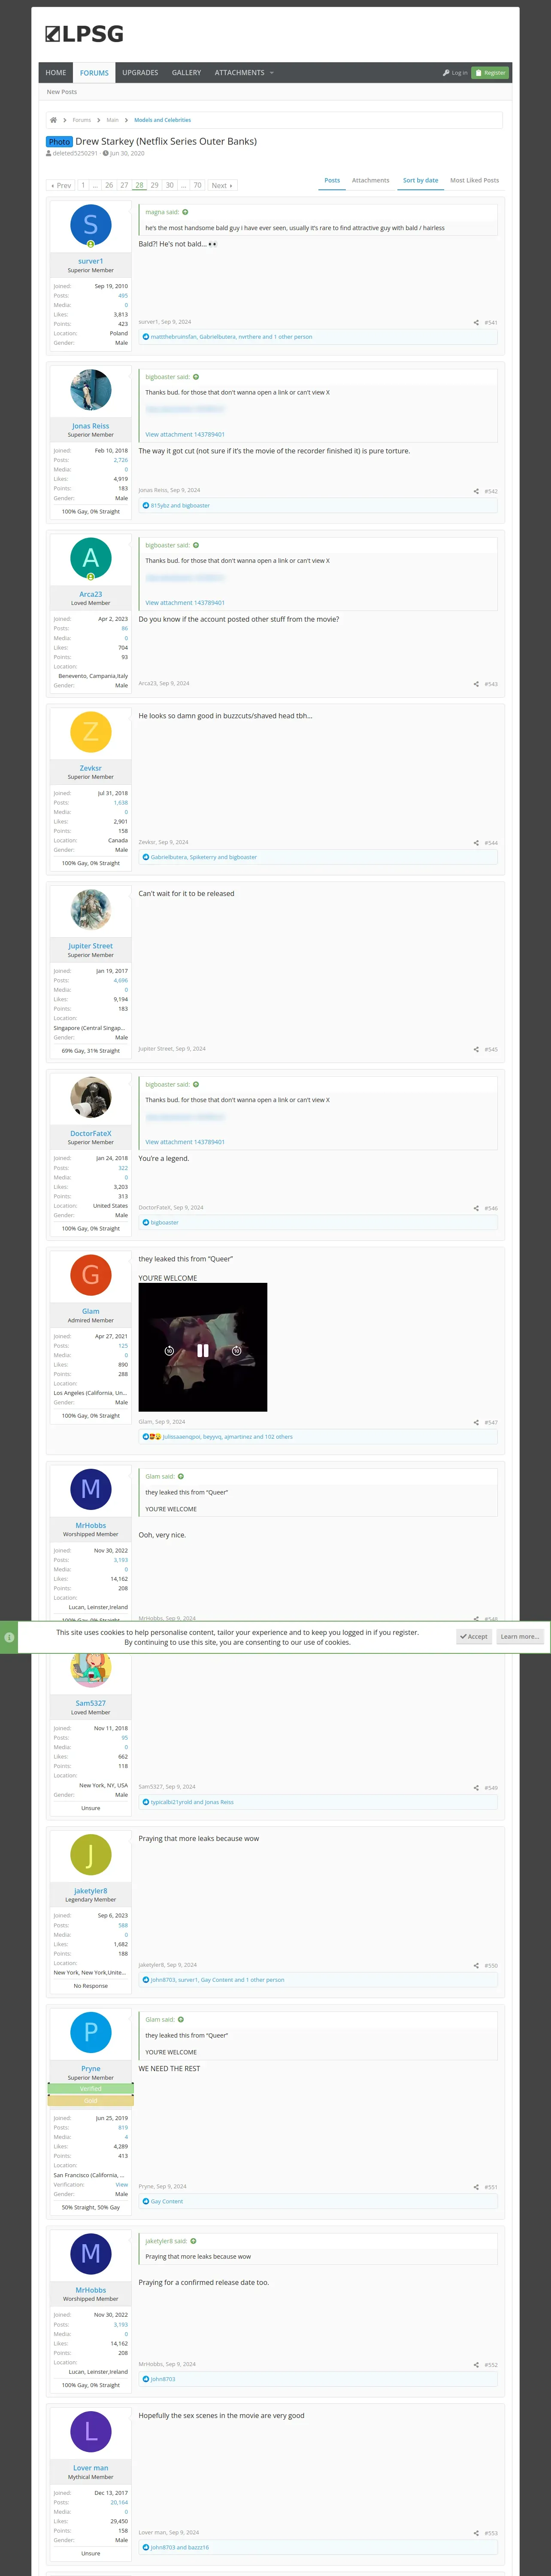Image resolution: width=551 pixels, height=2576 pixels.
Task: Click Zevksr's yellow Z avatar
Action: [91, 732]
